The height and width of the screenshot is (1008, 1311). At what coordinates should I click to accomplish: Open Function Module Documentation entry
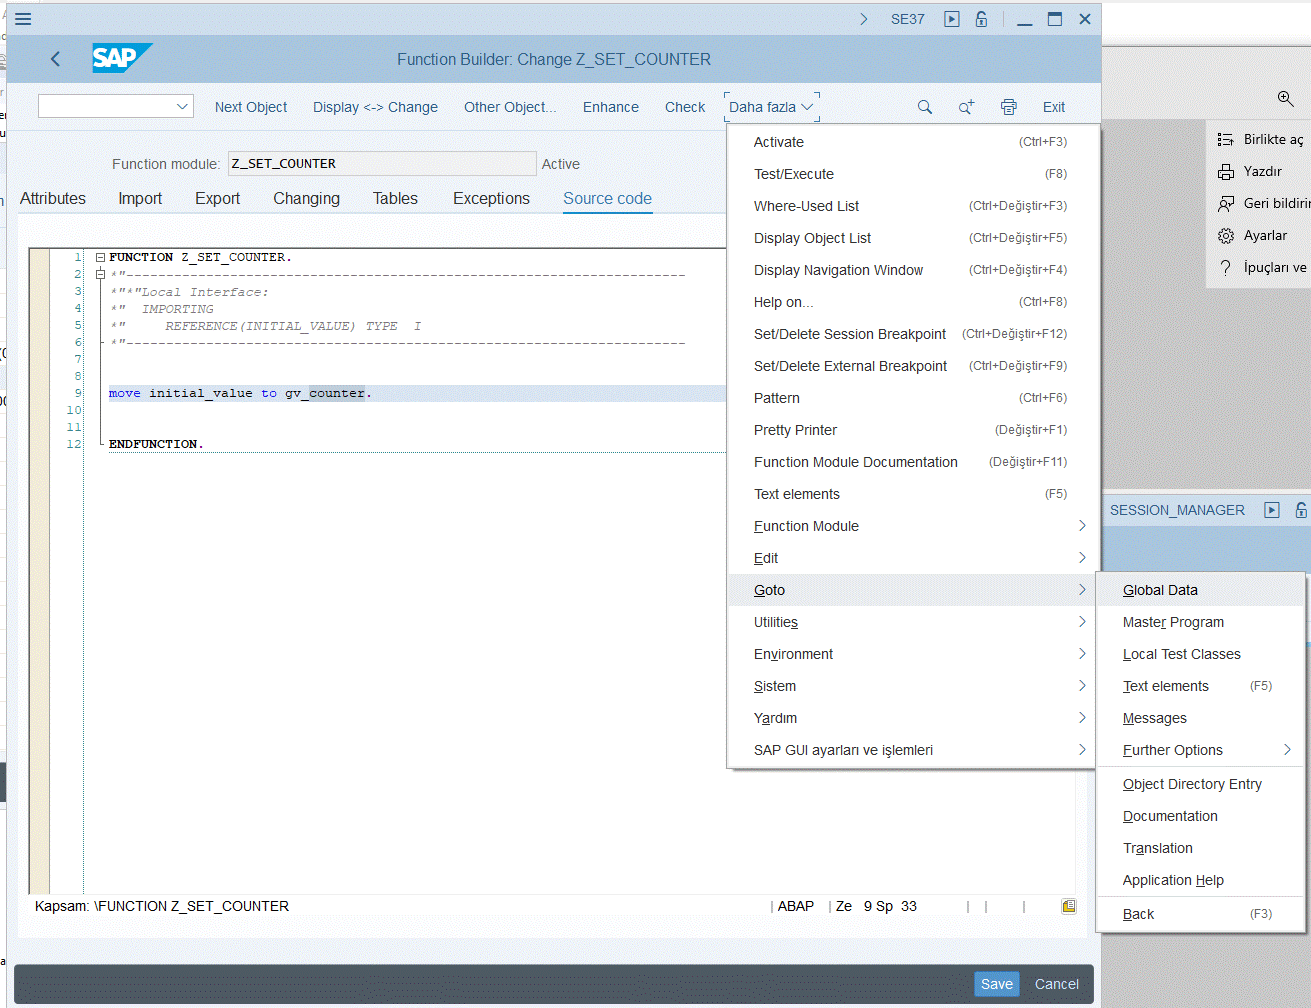pyautogui.click(x=913, y=462)
